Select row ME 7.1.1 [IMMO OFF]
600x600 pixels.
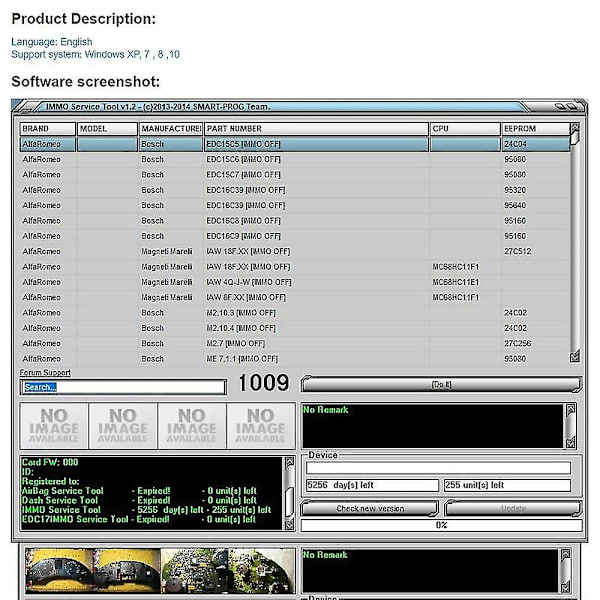[295, 359]
